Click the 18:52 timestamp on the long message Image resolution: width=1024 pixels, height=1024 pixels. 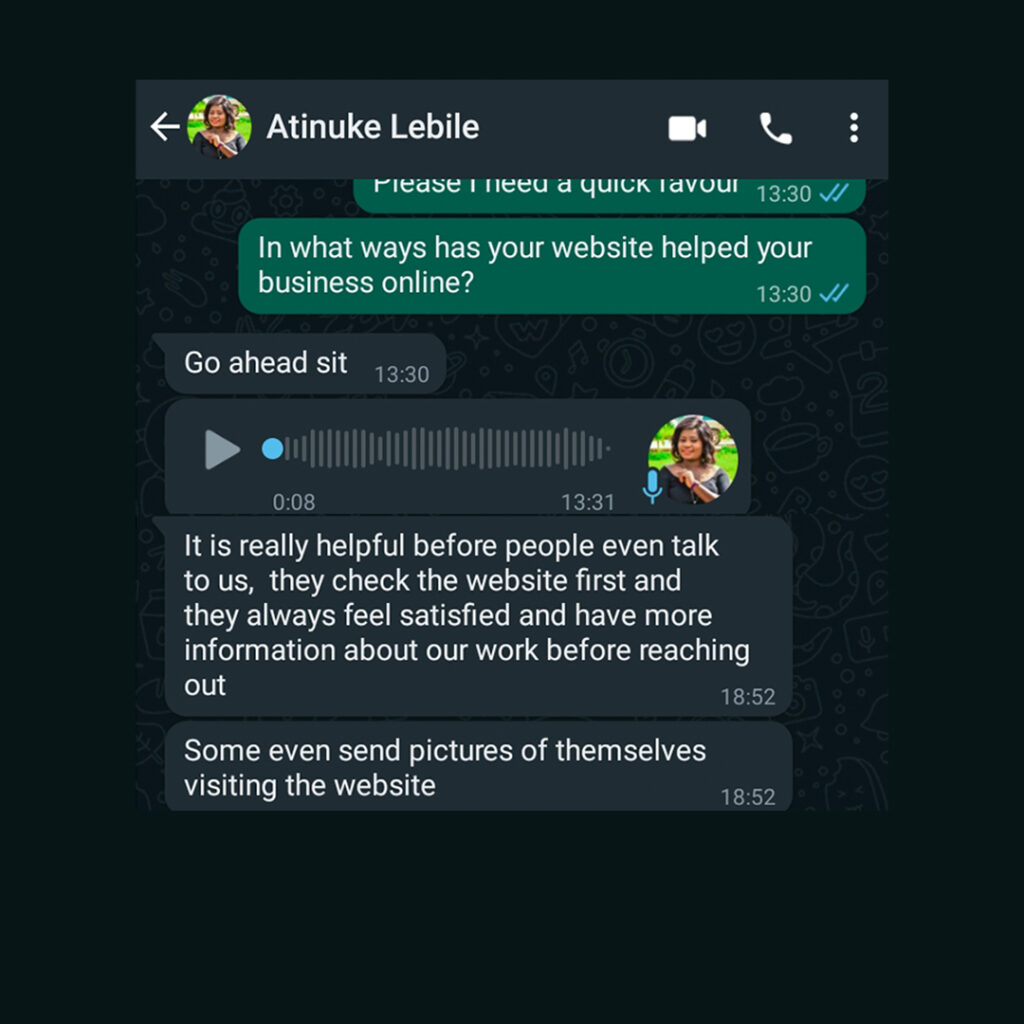pyautogui.click(x=748, y=697)
